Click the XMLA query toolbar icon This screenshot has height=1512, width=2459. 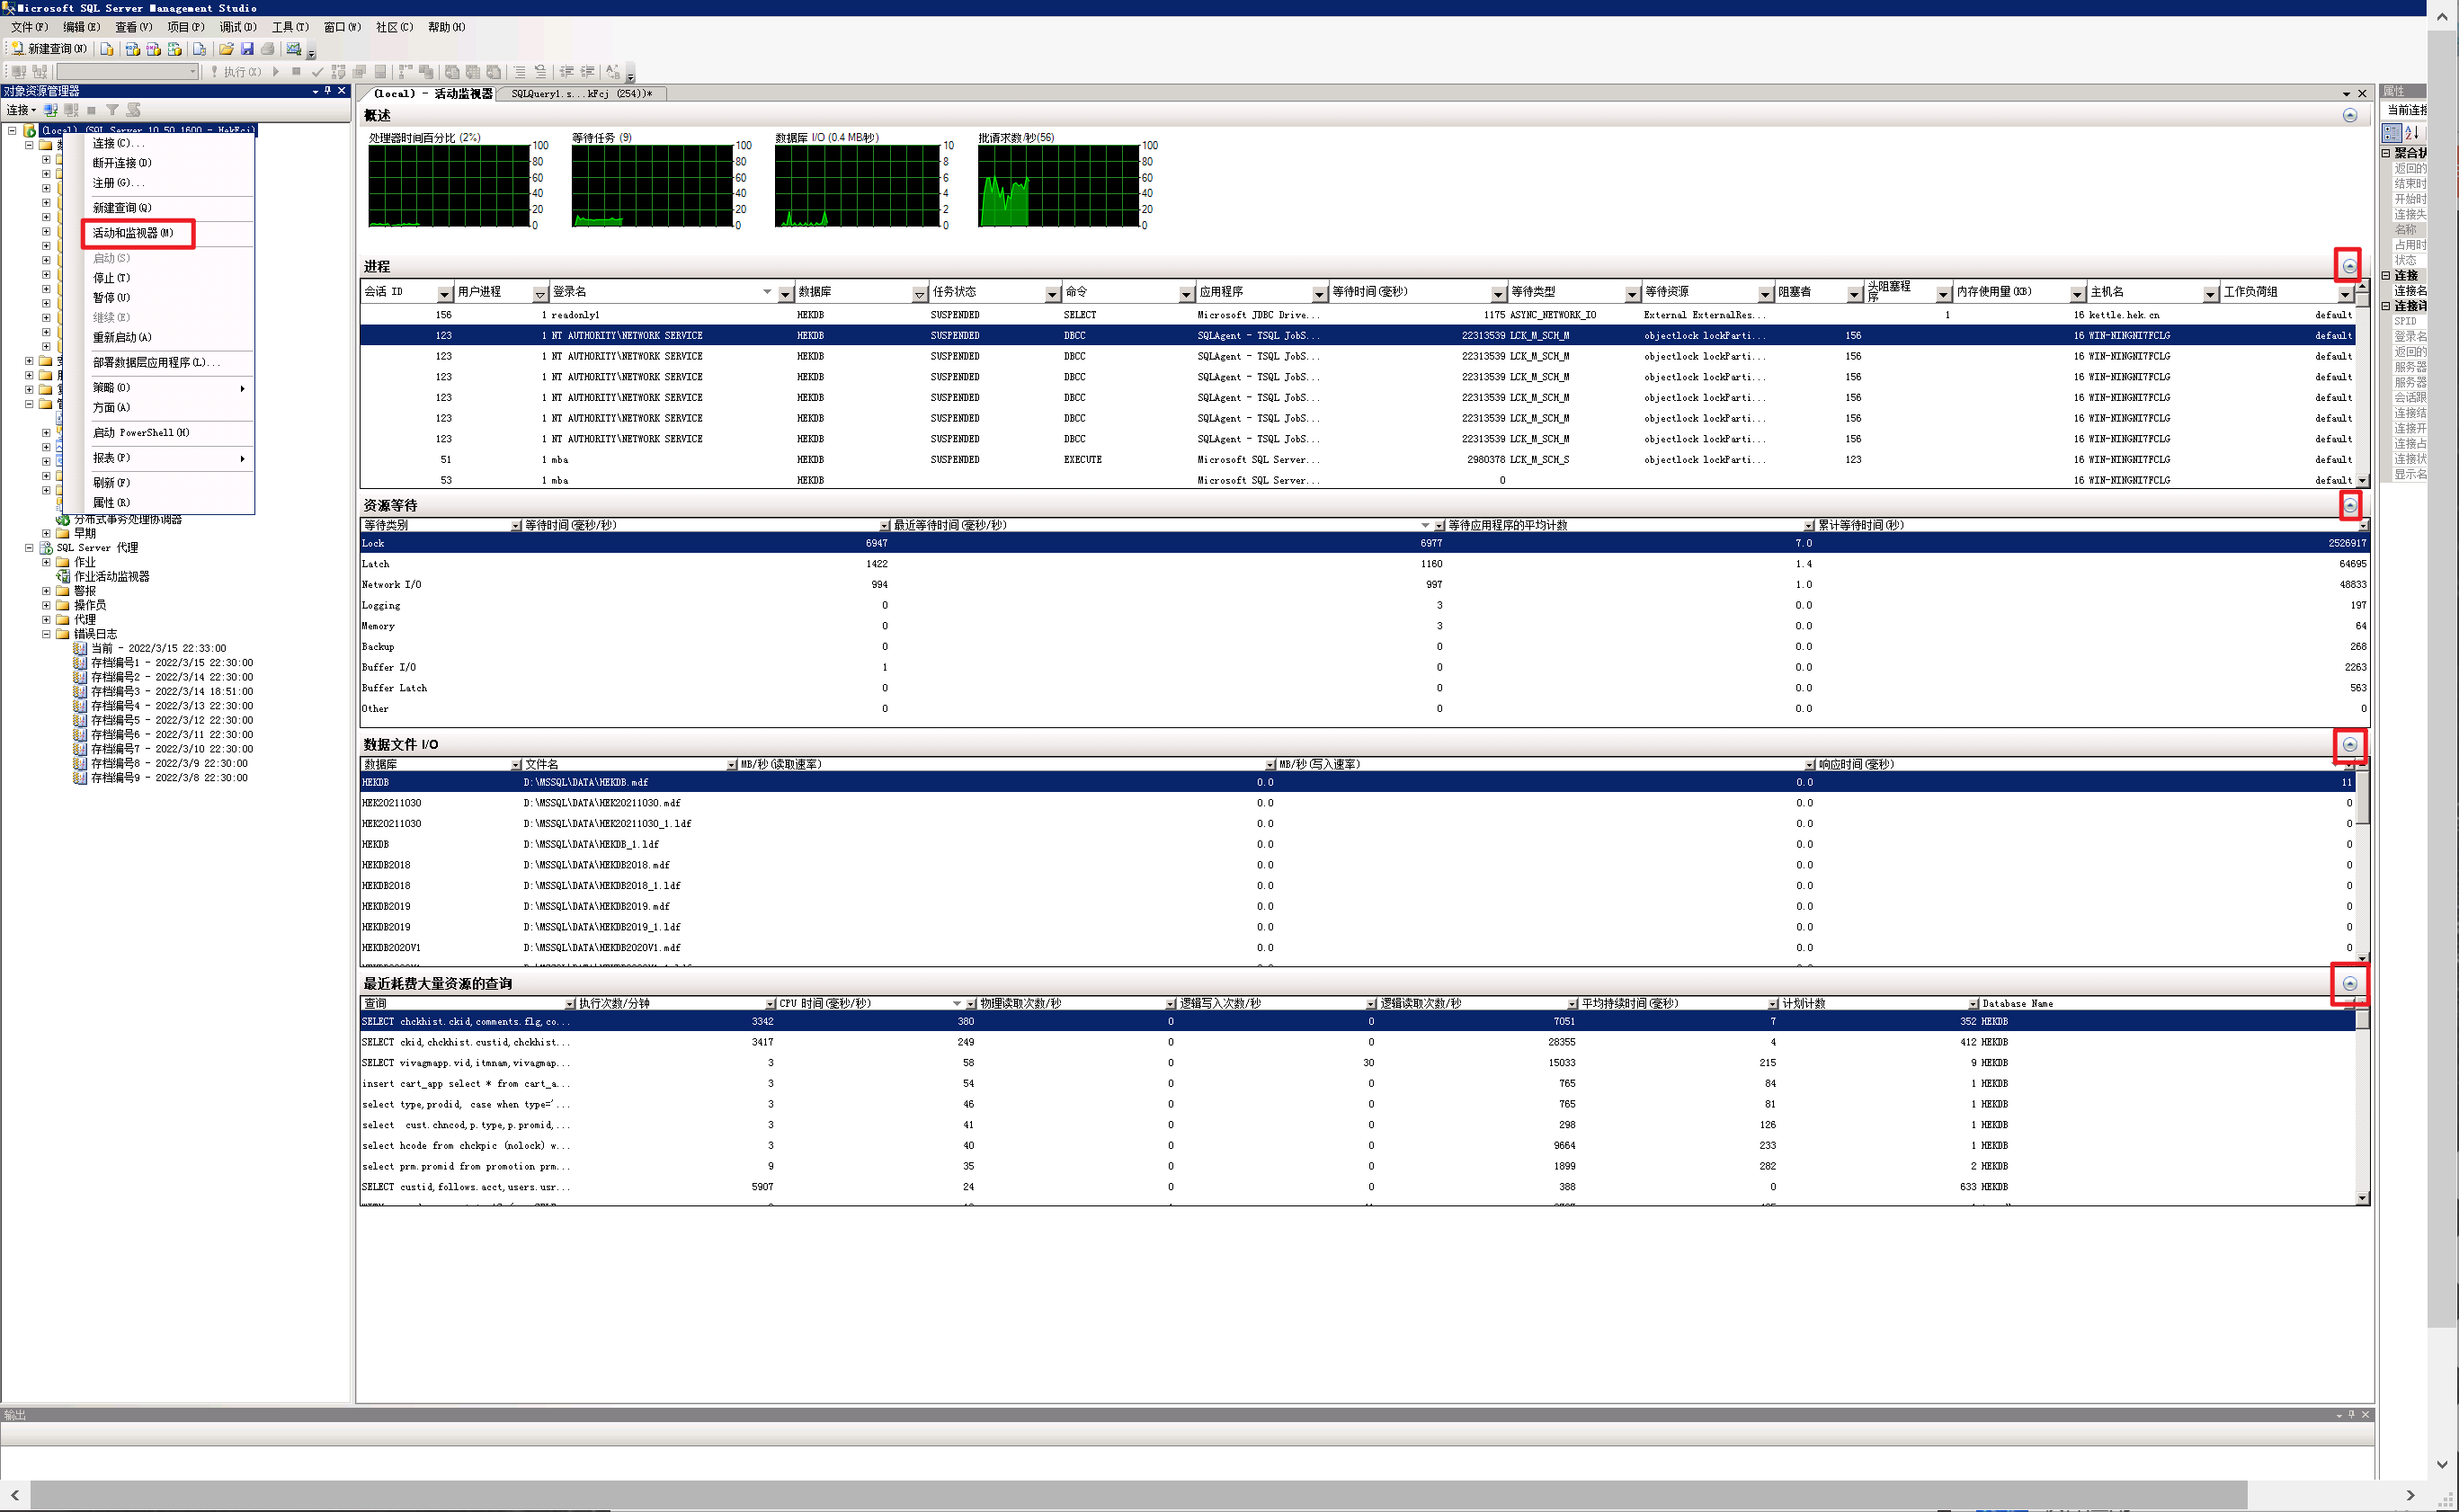pos(175,49)
